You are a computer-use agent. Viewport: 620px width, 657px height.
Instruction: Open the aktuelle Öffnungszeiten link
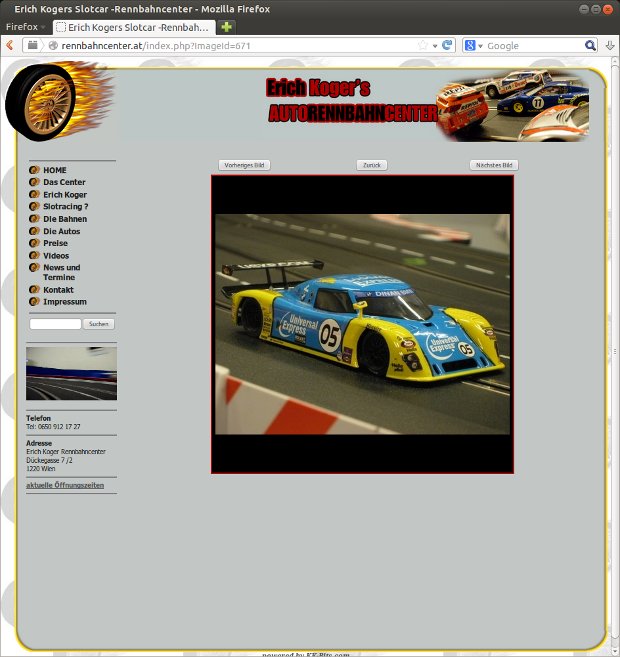click(65, 485)
